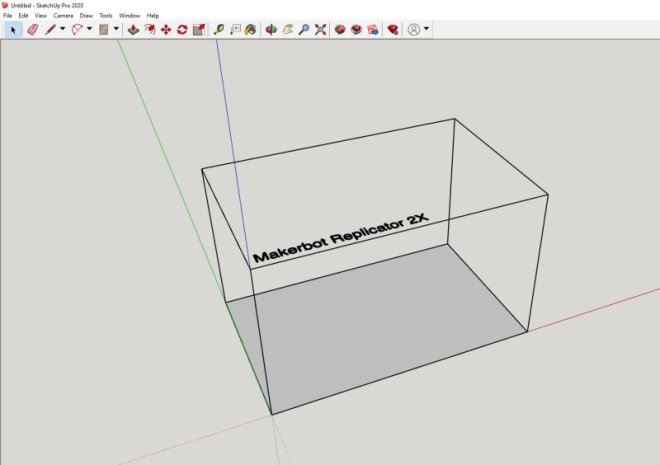
Task: Select the Text label tool
Action: (x=235, y=30)
